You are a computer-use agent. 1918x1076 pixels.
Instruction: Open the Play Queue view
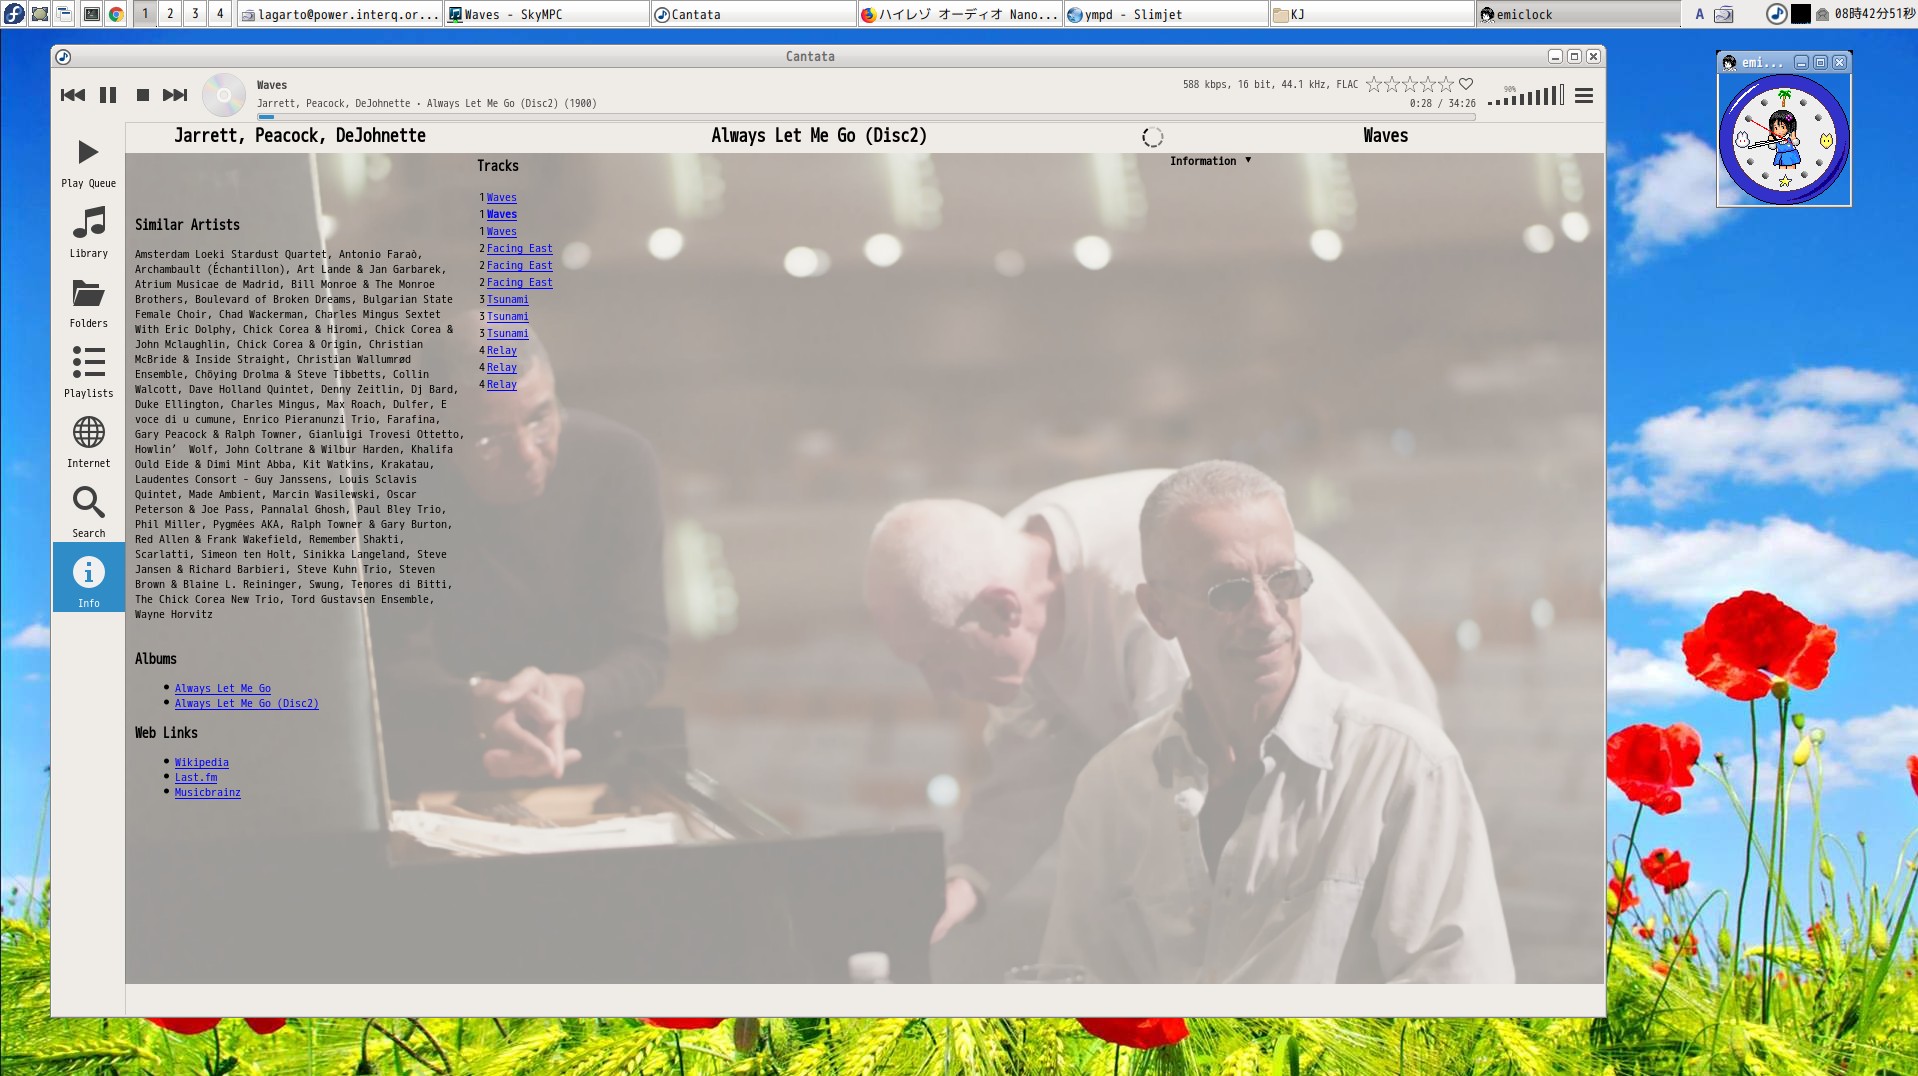(x=88, y=162)
